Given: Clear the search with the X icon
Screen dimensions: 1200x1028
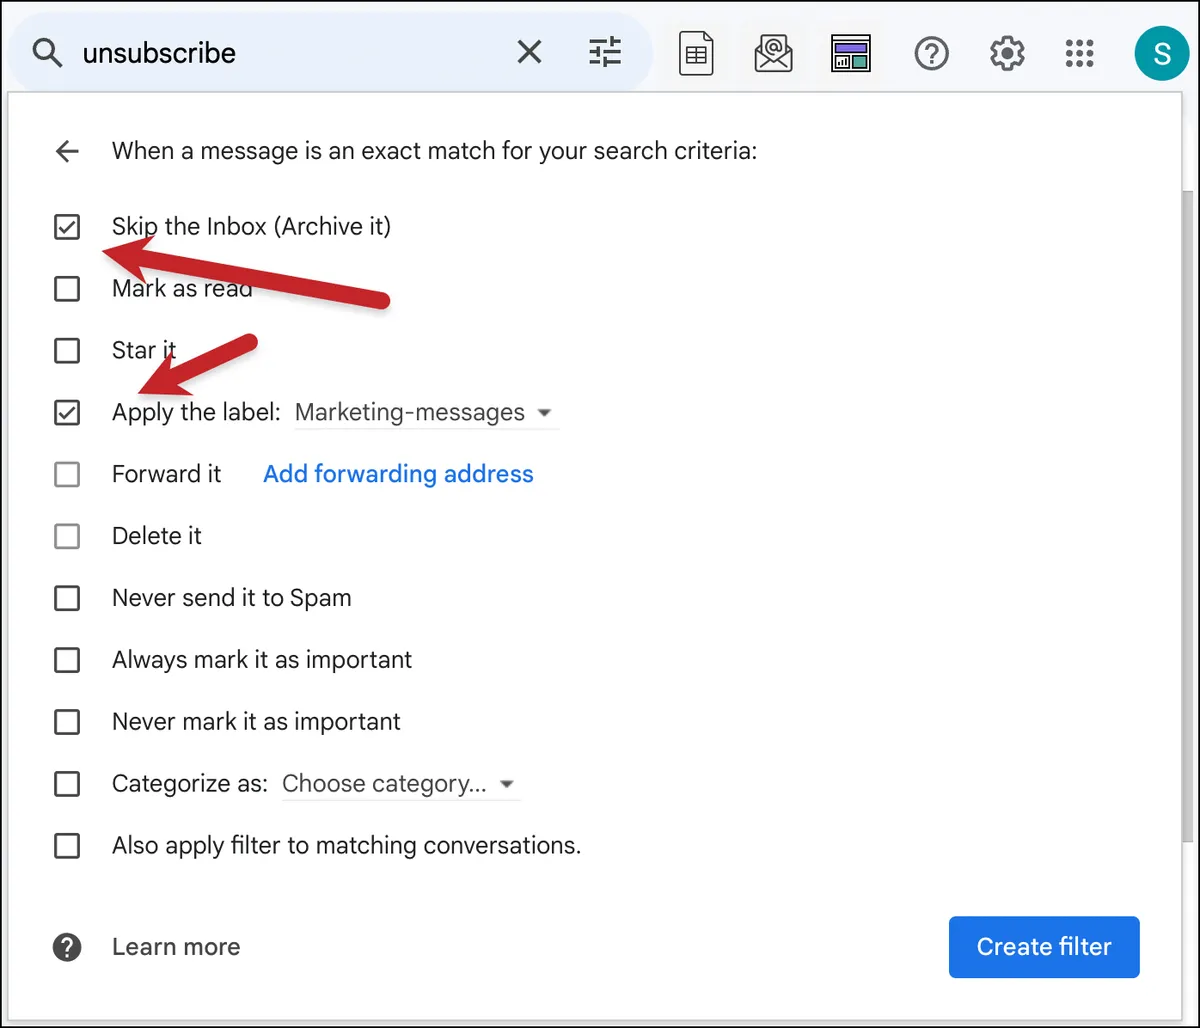Looking at the screenshot, I should coord(529,52).
